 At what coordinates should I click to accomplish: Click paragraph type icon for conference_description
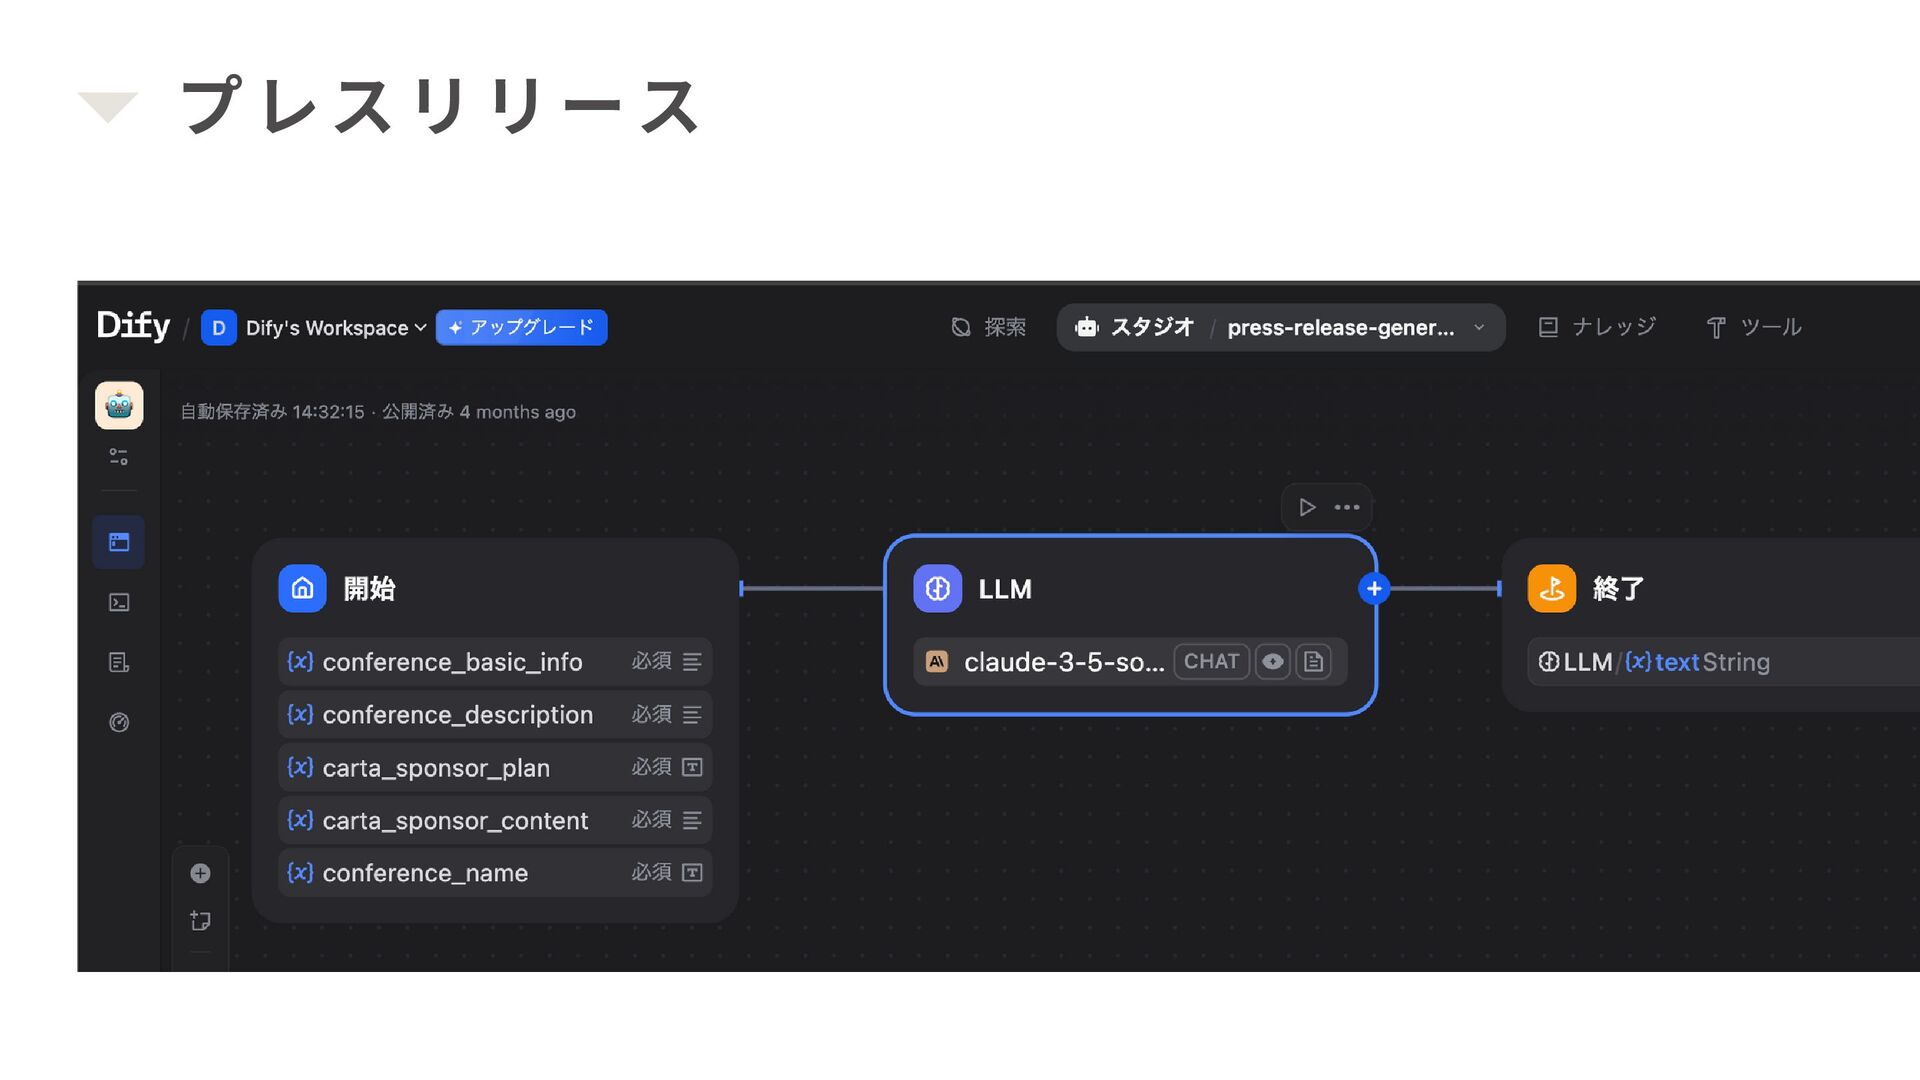tap(692, 715)
